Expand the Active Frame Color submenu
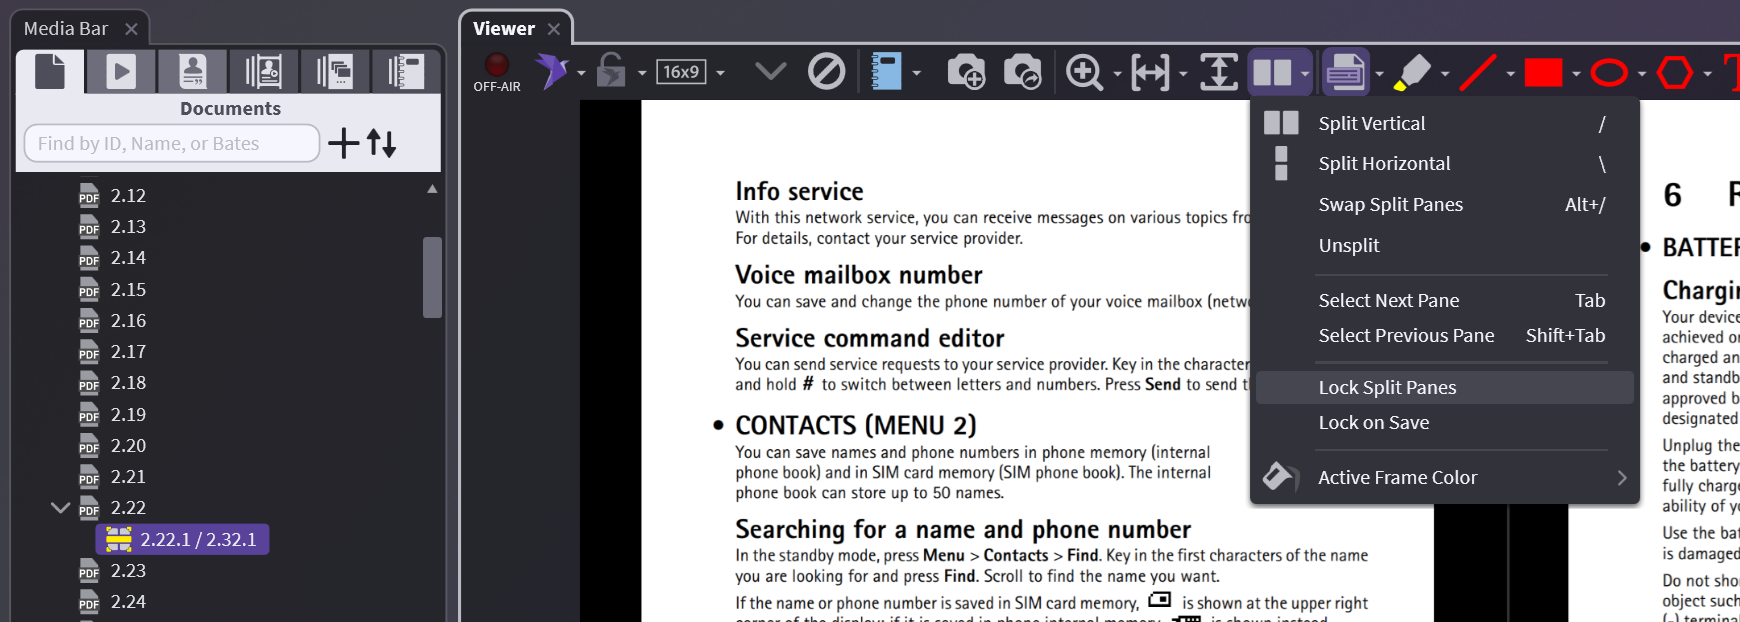Screen dimensions: 1740x622 click(x=1621, y=478)
